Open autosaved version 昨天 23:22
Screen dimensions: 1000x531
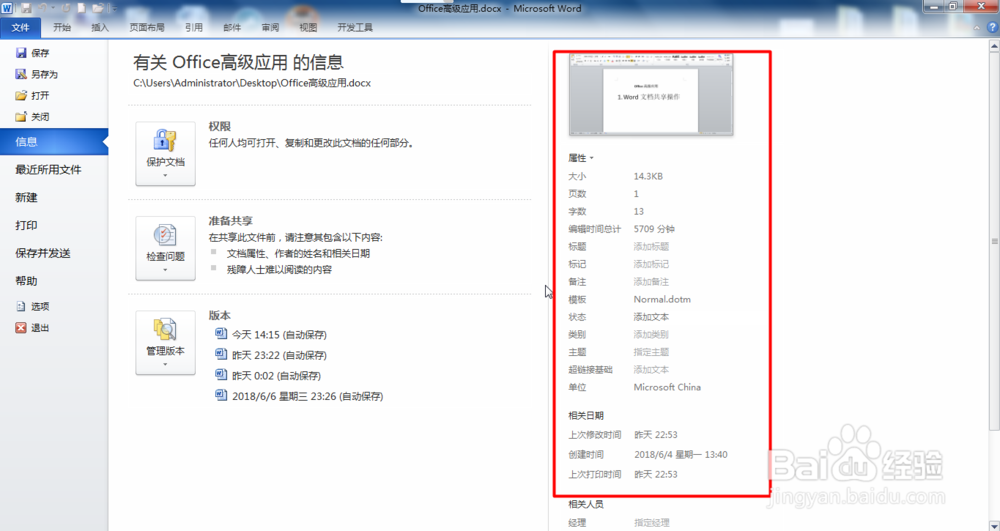271,355
